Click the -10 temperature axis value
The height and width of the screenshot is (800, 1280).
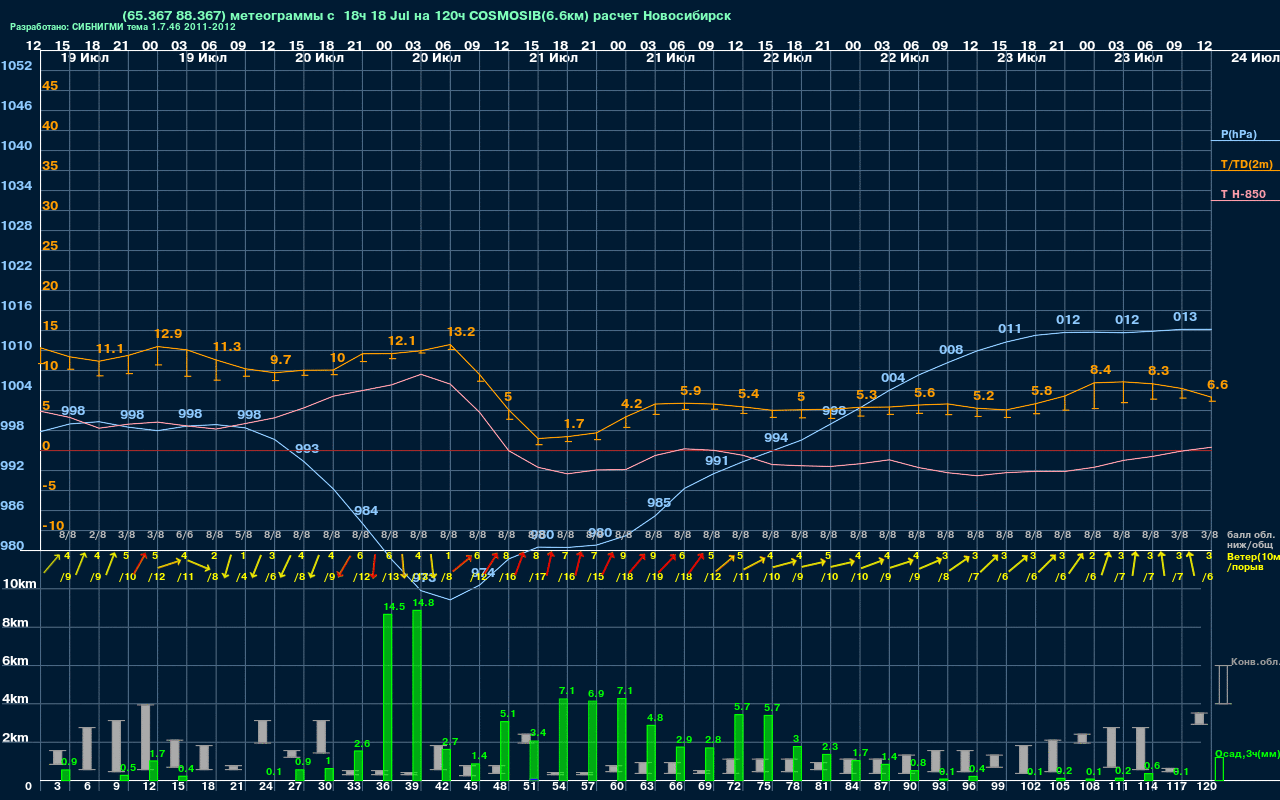(x=53, y=526)
